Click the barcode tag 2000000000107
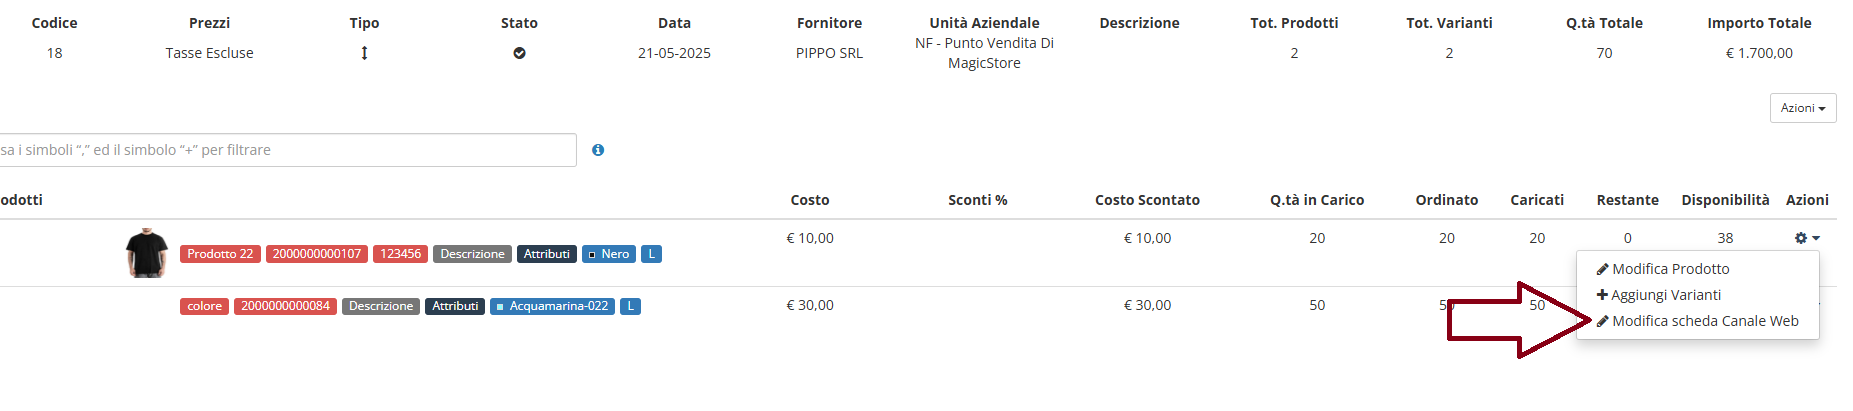This screenshot has width=1853, height=411. [317, 254]
